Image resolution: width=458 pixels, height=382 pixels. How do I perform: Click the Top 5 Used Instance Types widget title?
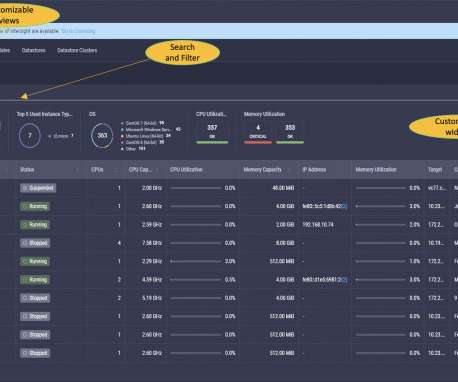point(44,114)
